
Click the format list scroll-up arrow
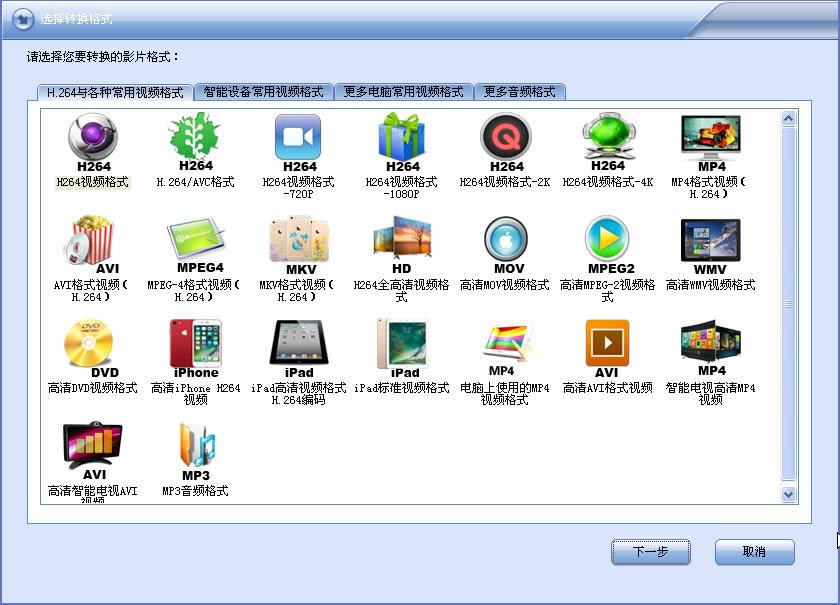coord(788,118)
